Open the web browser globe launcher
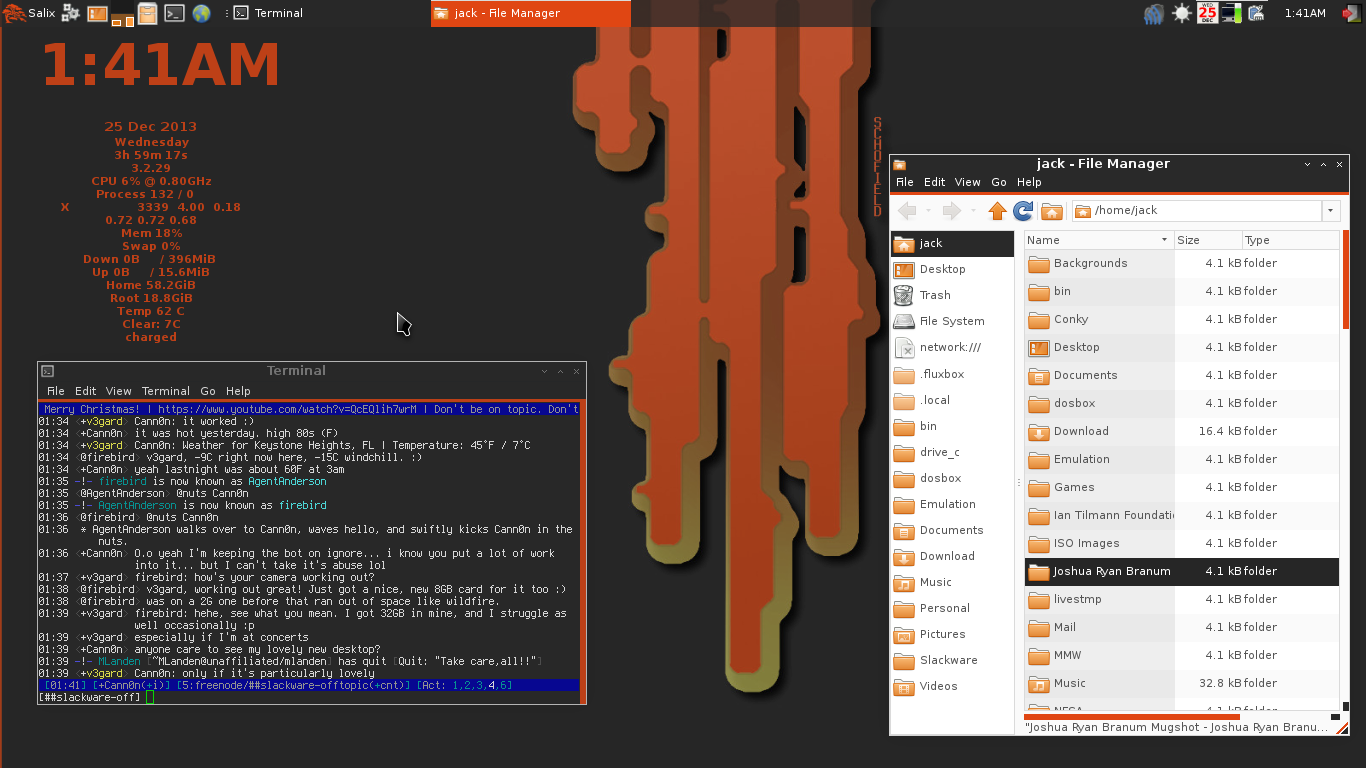 pyautogui.click(x=201, y=13)
